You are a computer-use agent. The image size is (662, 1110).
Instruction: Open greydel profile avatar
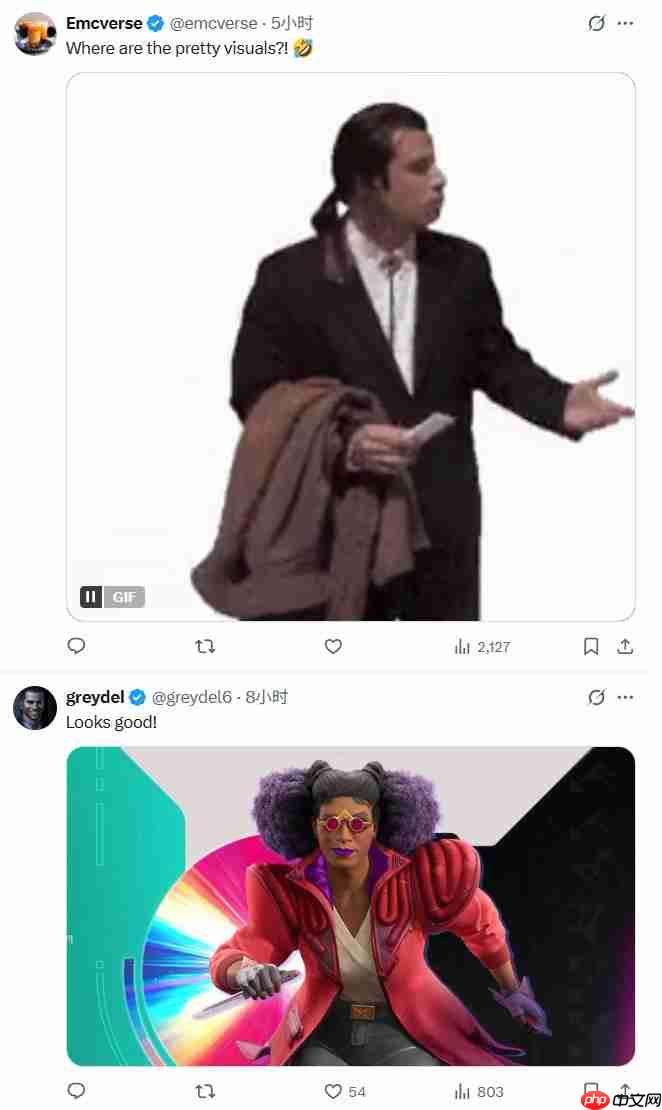pyautogui.click(x=35, y=707)
